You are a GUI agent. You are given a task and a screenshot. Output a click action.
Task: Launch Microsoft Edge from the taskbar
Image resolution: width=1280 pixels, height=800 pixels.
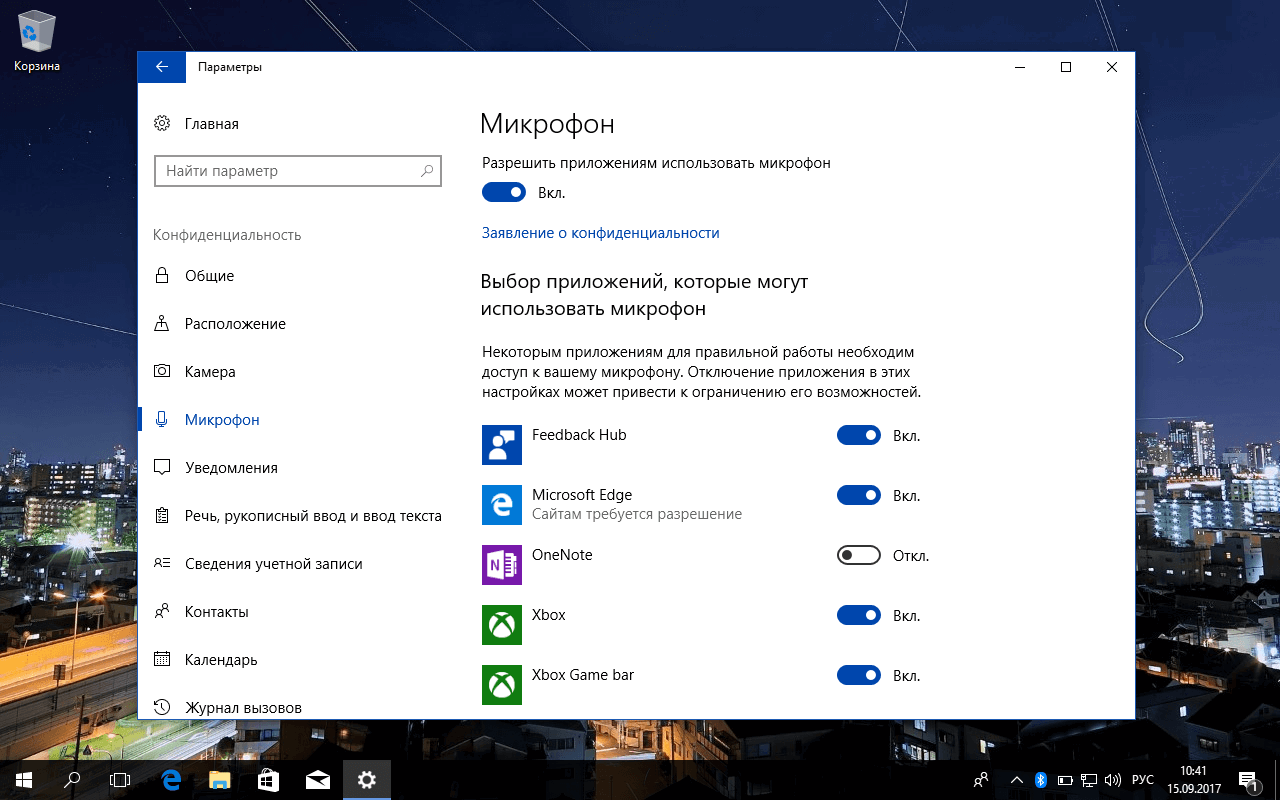171,779
